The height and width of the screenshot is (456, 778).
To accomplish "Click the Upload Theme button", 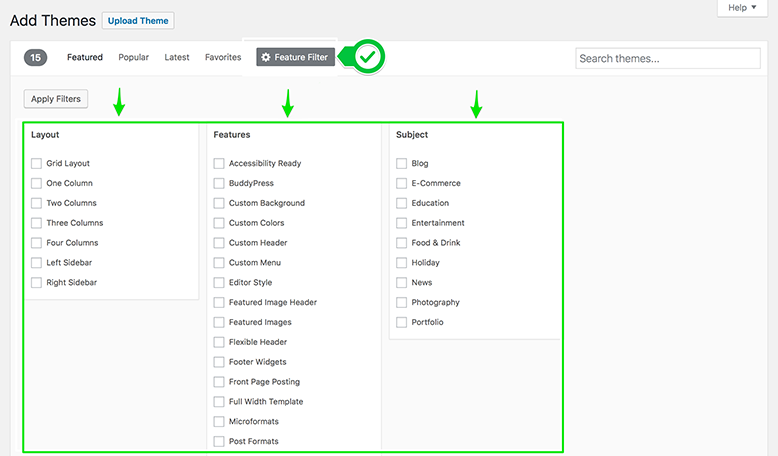I will pos(138,21).
